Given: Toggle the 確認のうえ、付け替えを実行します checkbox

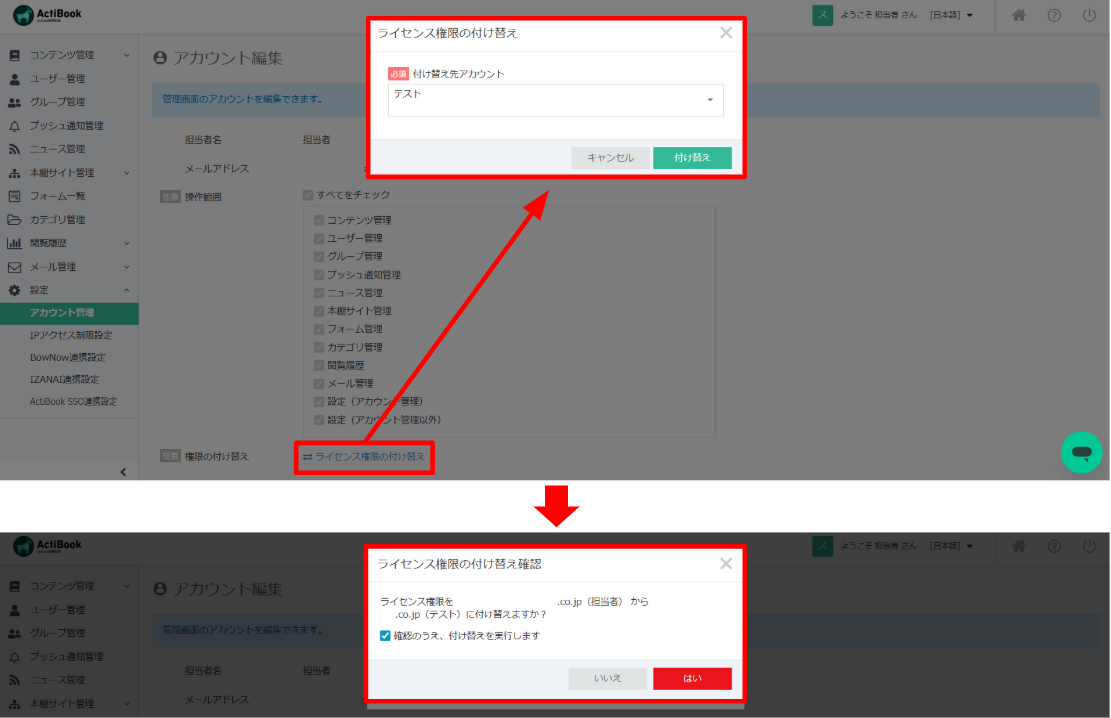Looking at the screenshot, I should (385, 636).
